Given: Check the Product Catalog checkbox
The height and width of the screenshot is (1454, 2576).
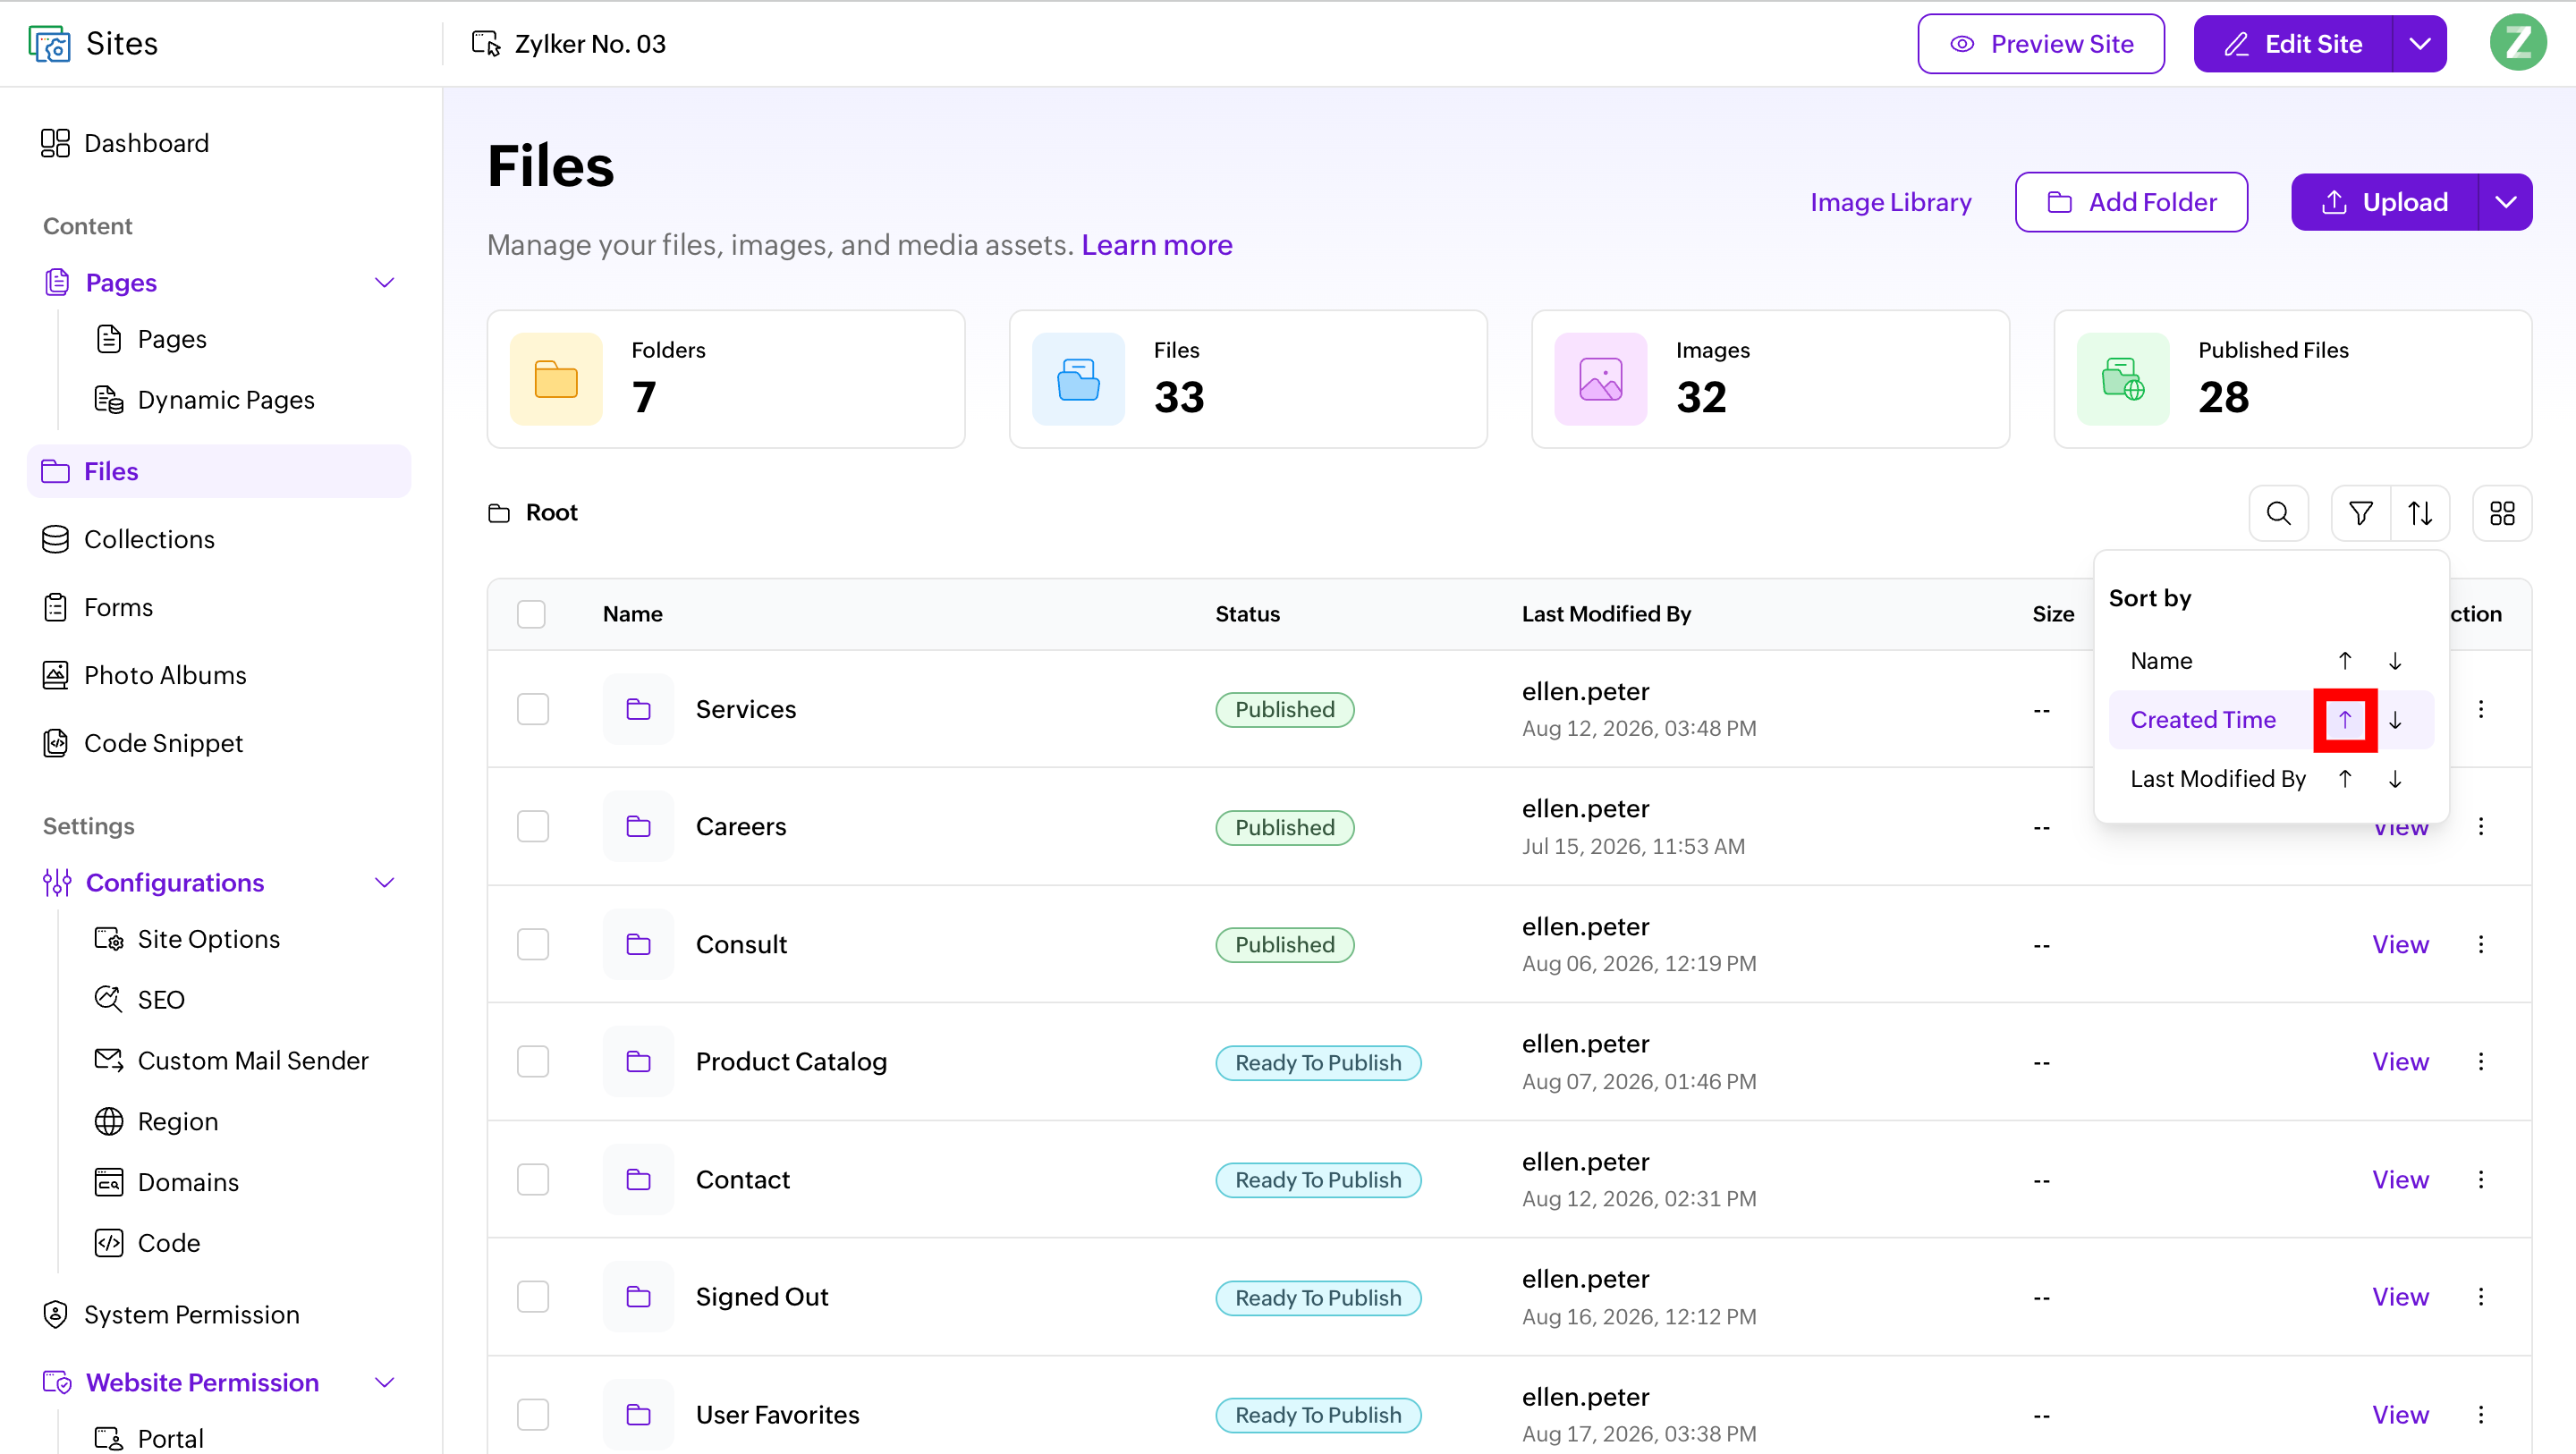Looking at the screenshot, I should click(533, 1061).
